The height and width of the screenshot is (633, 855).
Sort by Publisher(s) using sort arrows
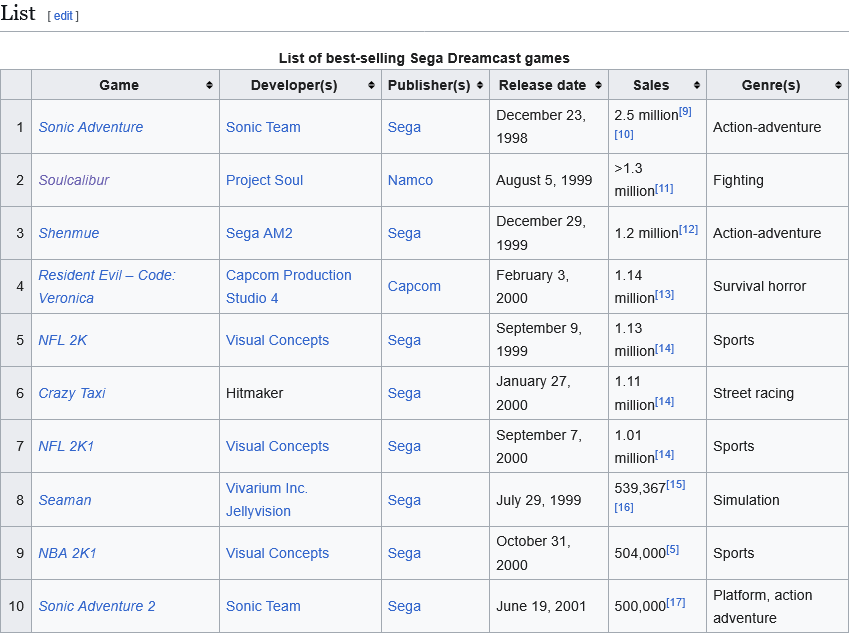pos(478,85)
